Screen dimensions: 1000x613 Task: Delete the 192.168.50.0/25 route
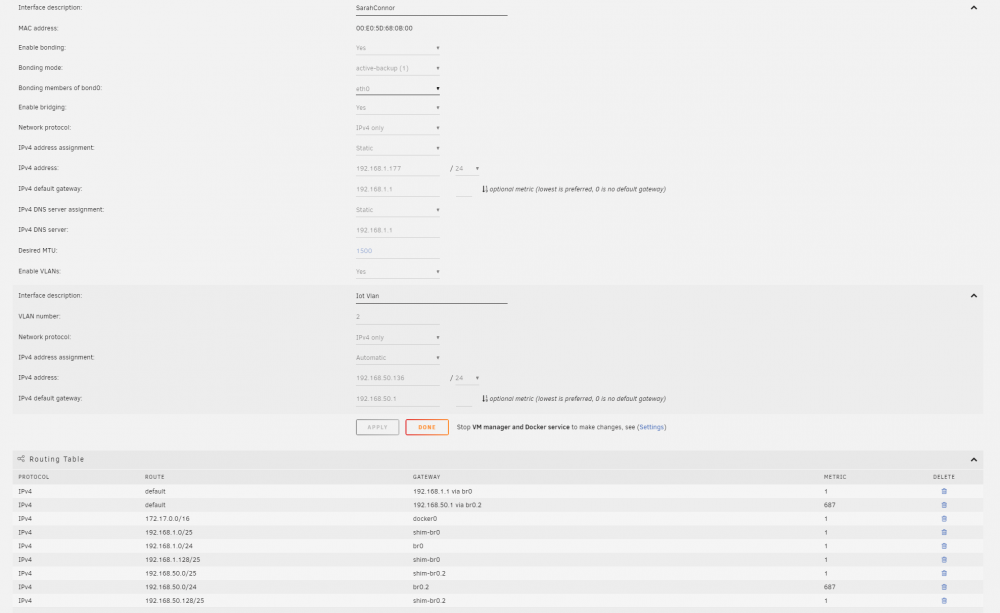tap(944, 573)
